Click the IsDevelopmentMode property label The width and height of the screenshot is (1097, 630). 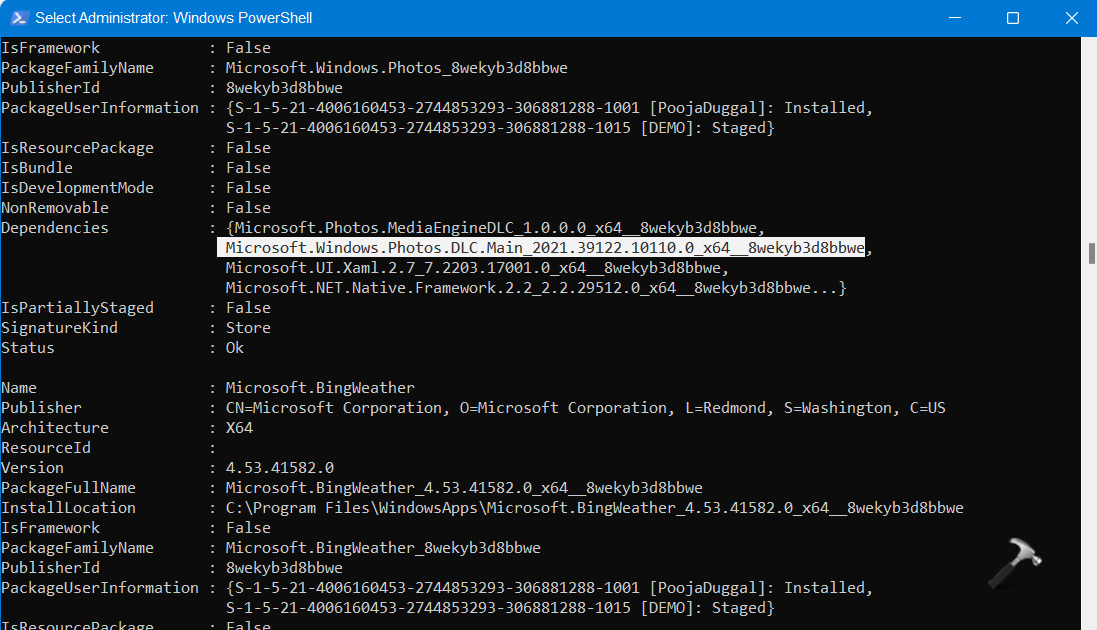[x=77, y=188]
